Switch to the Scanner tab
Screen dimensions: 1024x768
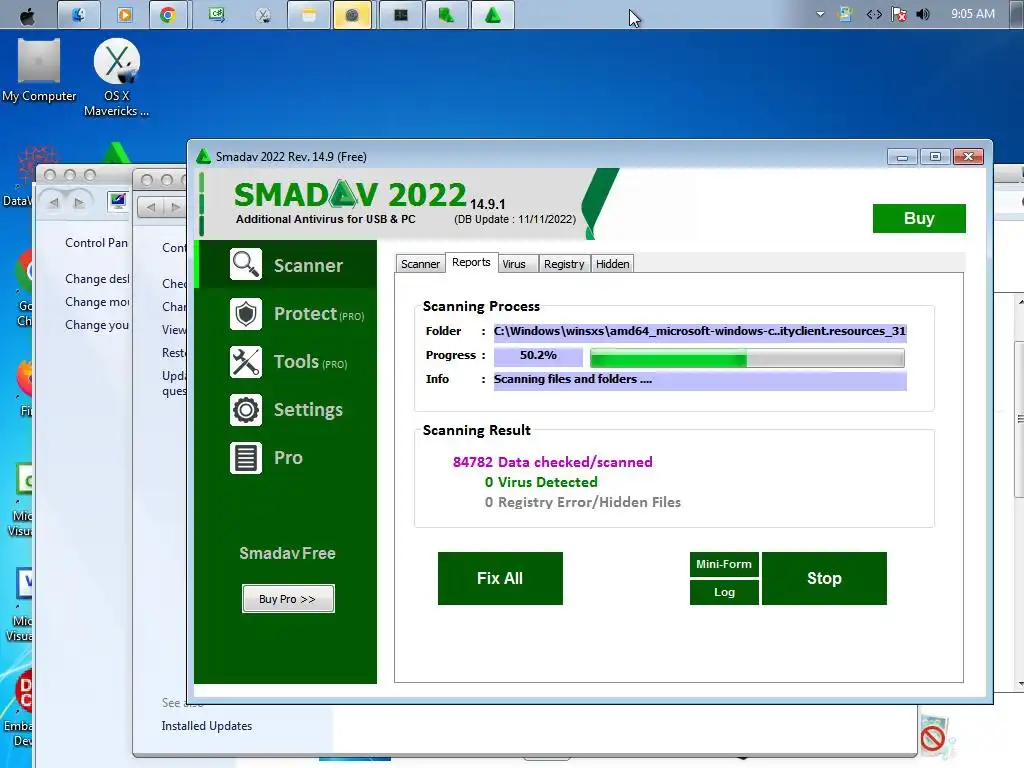coord(420,264)
